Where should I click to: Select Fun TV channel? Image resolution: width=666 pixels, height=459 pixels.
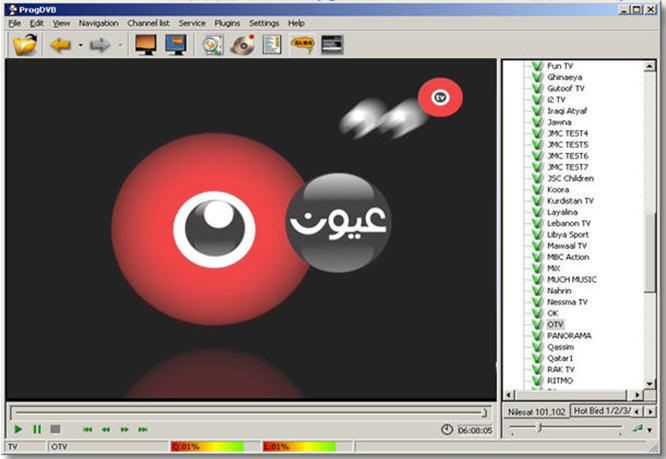(x=560, y=66)
